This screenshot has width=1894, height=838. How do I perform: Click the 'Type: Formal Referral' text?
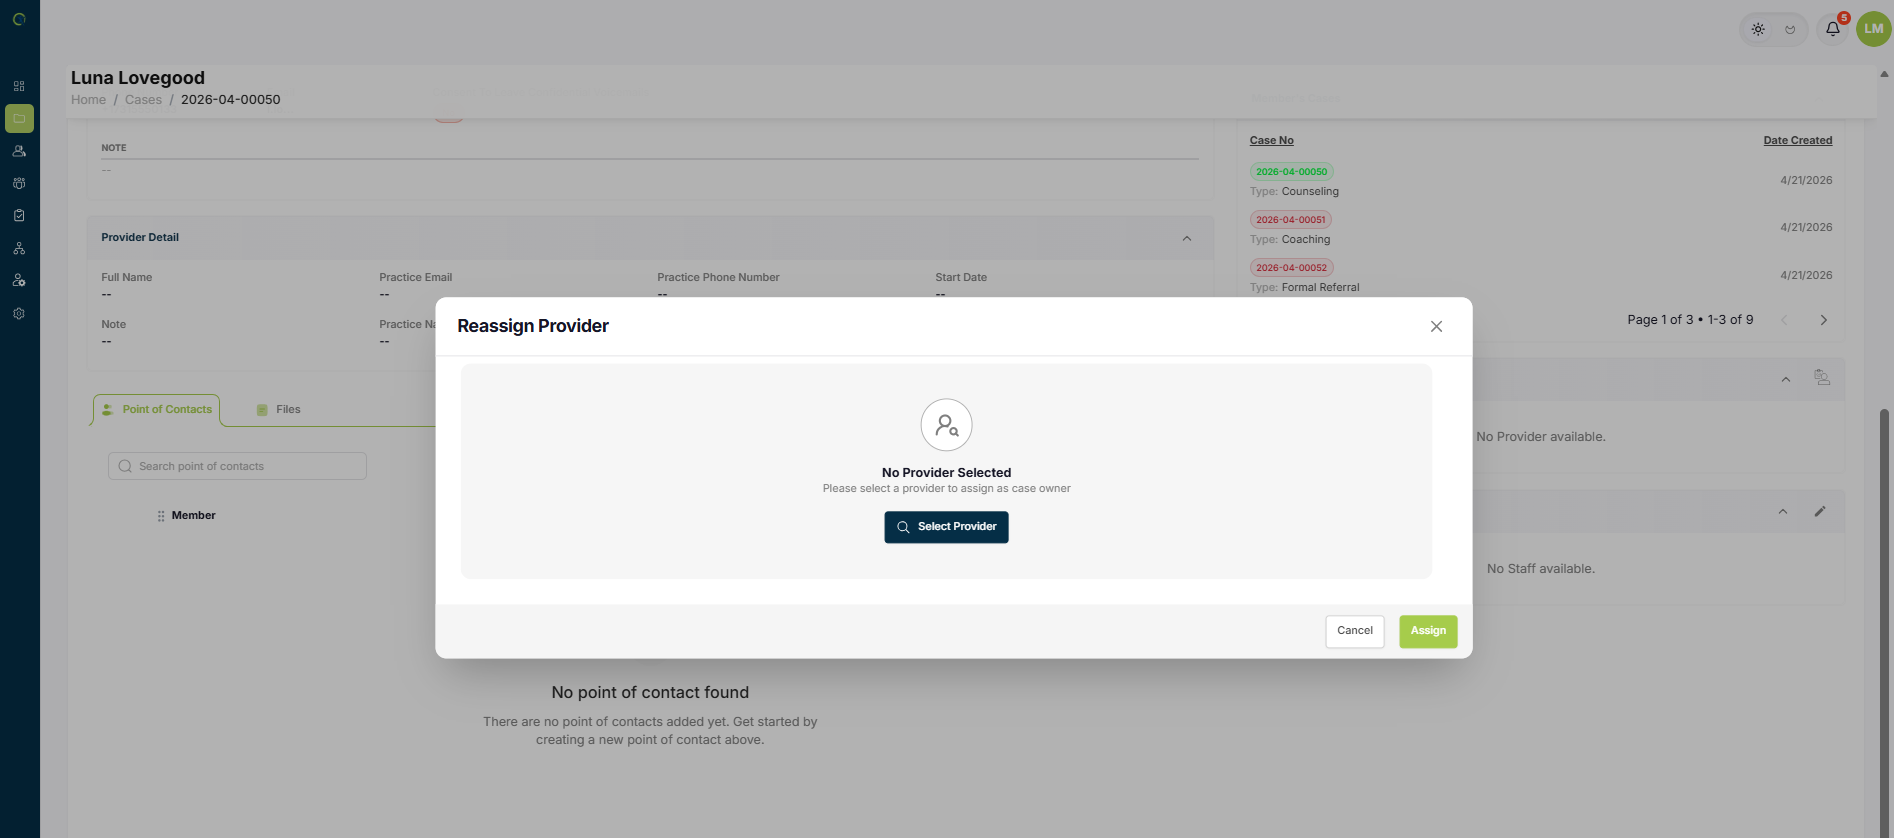click(x=1304, y=287)
